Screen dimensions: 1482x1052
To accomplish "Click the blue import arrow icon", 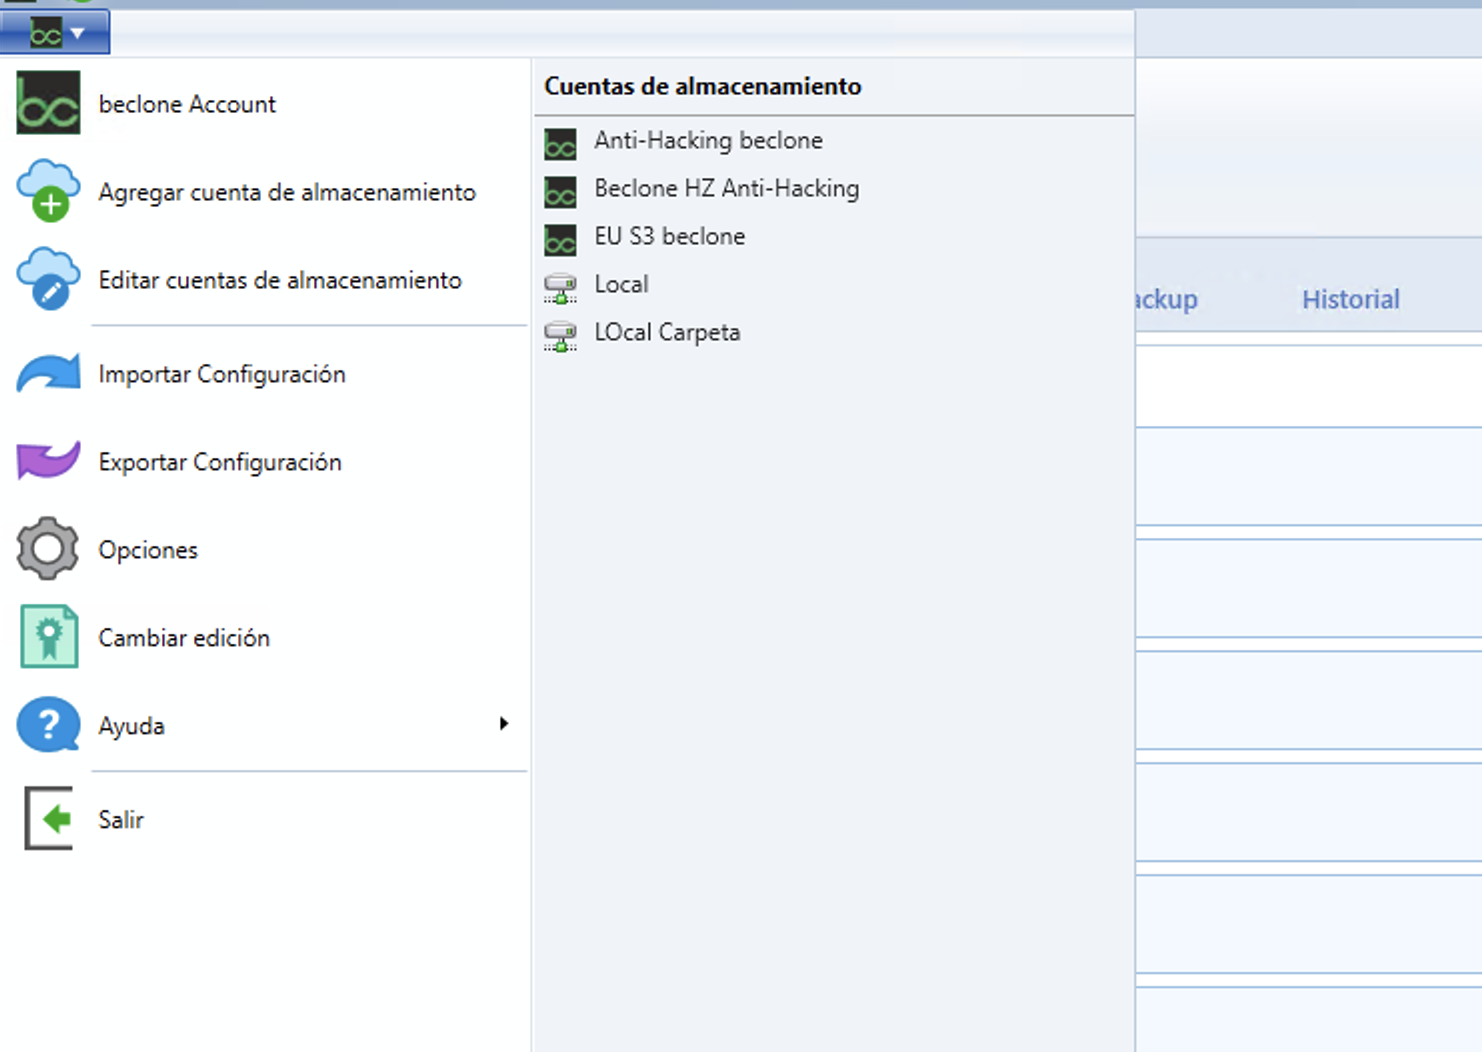I will (x=48, y=373).
